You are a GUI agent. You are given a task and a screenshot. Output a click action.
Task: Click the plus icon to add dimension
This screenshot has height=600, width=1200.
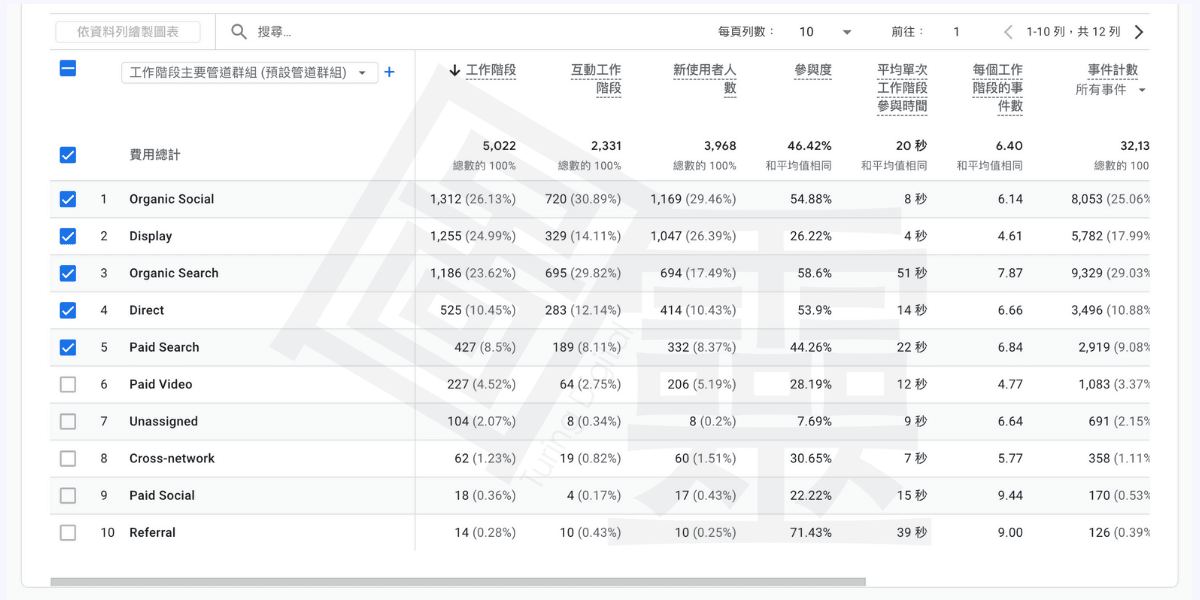point(389,72)
